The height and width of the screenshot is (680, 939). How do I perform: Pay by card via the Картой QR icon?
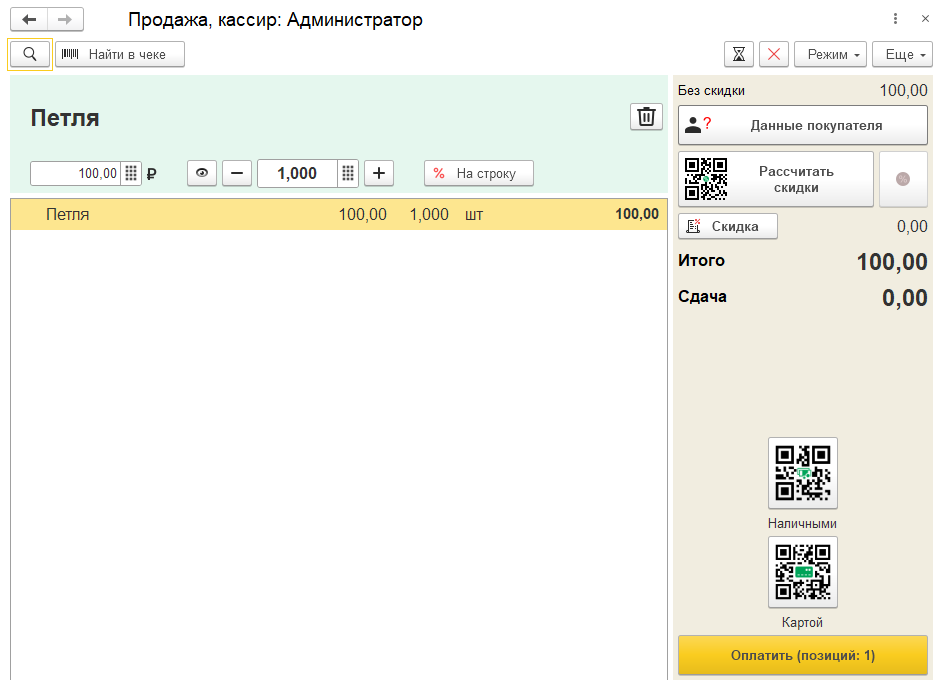802,572
